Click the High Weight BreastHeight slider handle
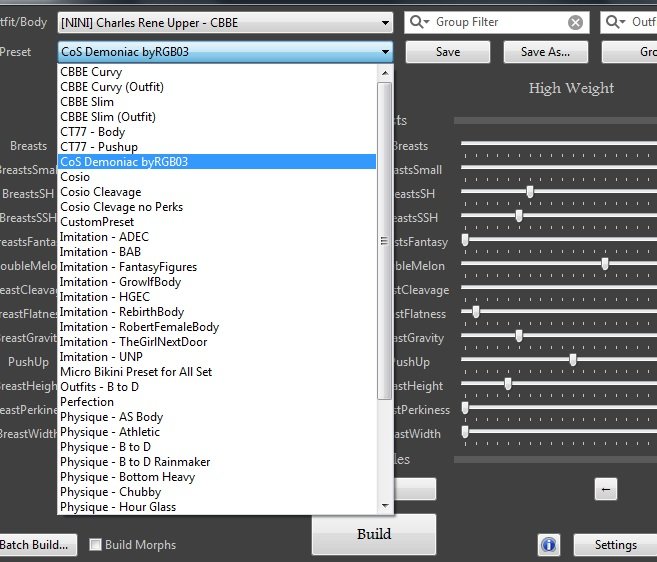The image size is (657, 562). (x=508, y=383)
